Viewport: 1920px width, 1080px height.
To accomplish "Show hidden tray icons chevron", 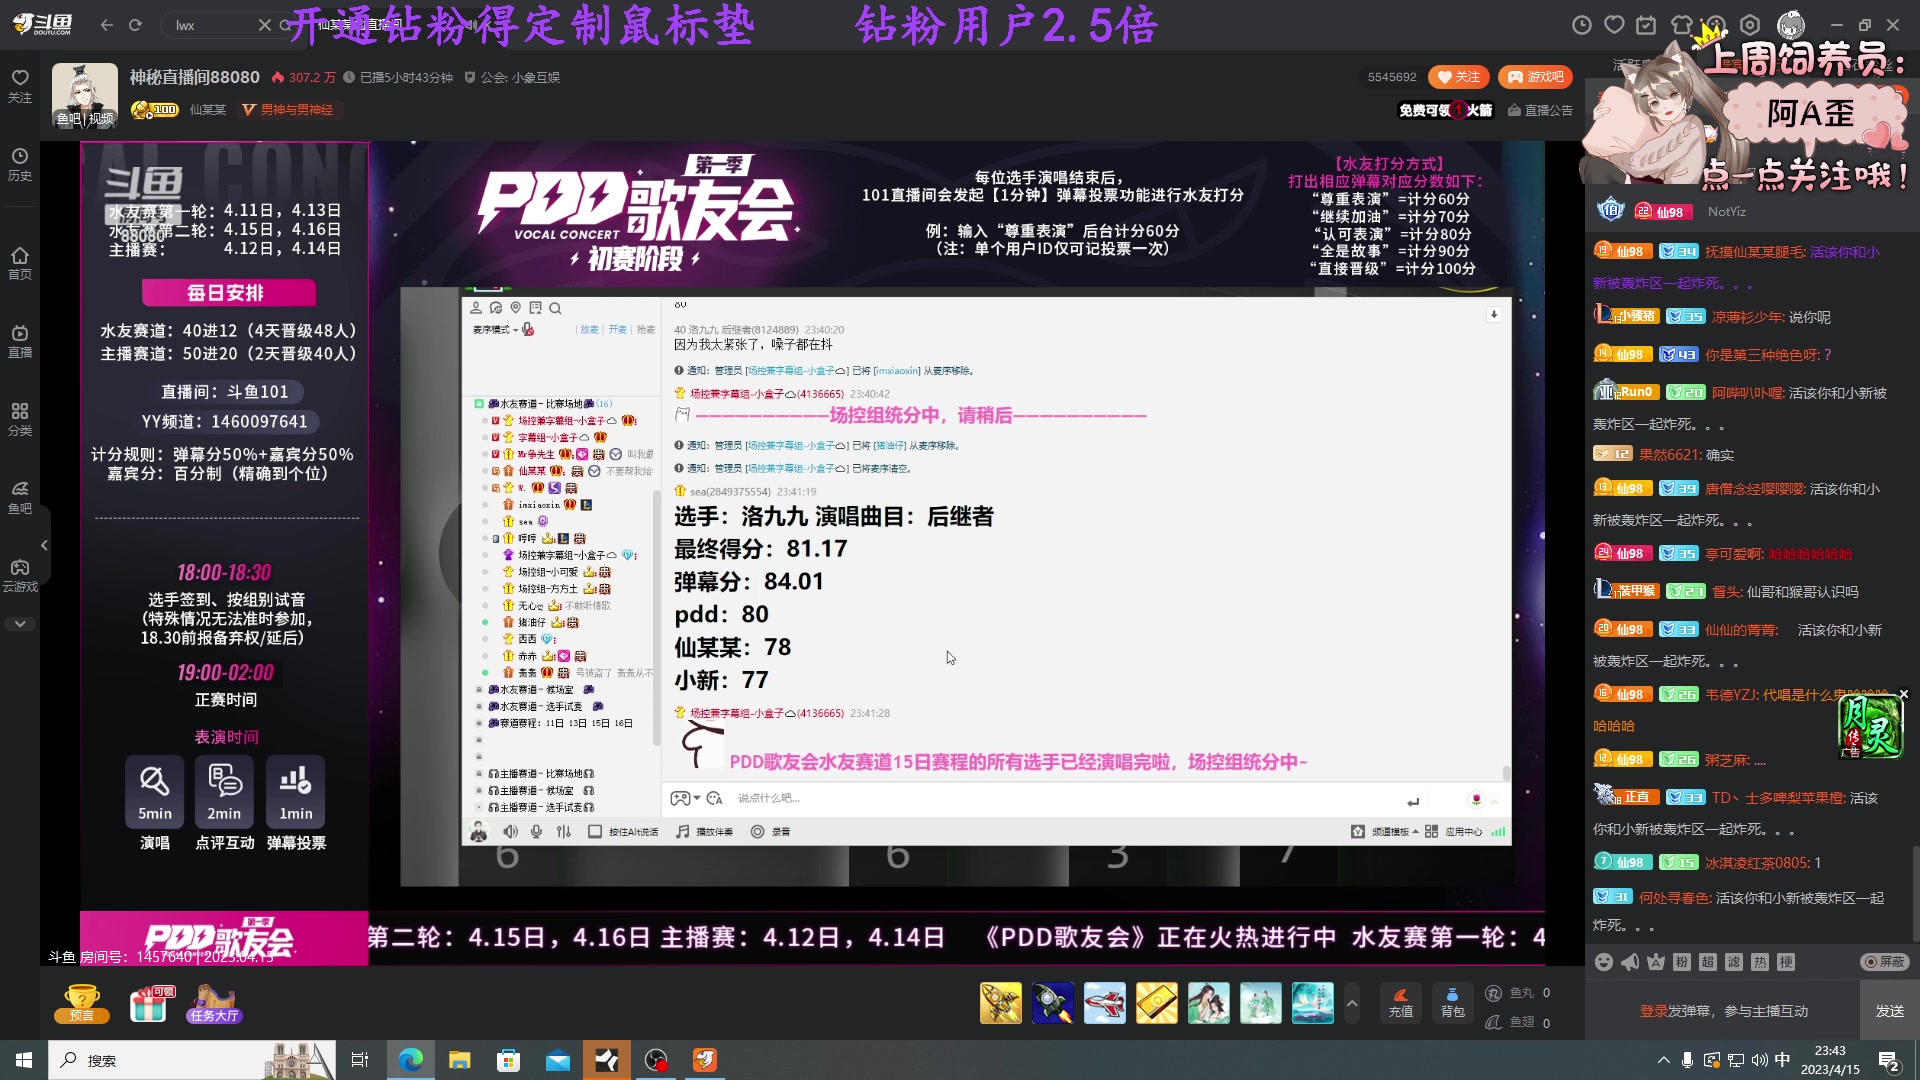I will click(x=1663, y=1060).
